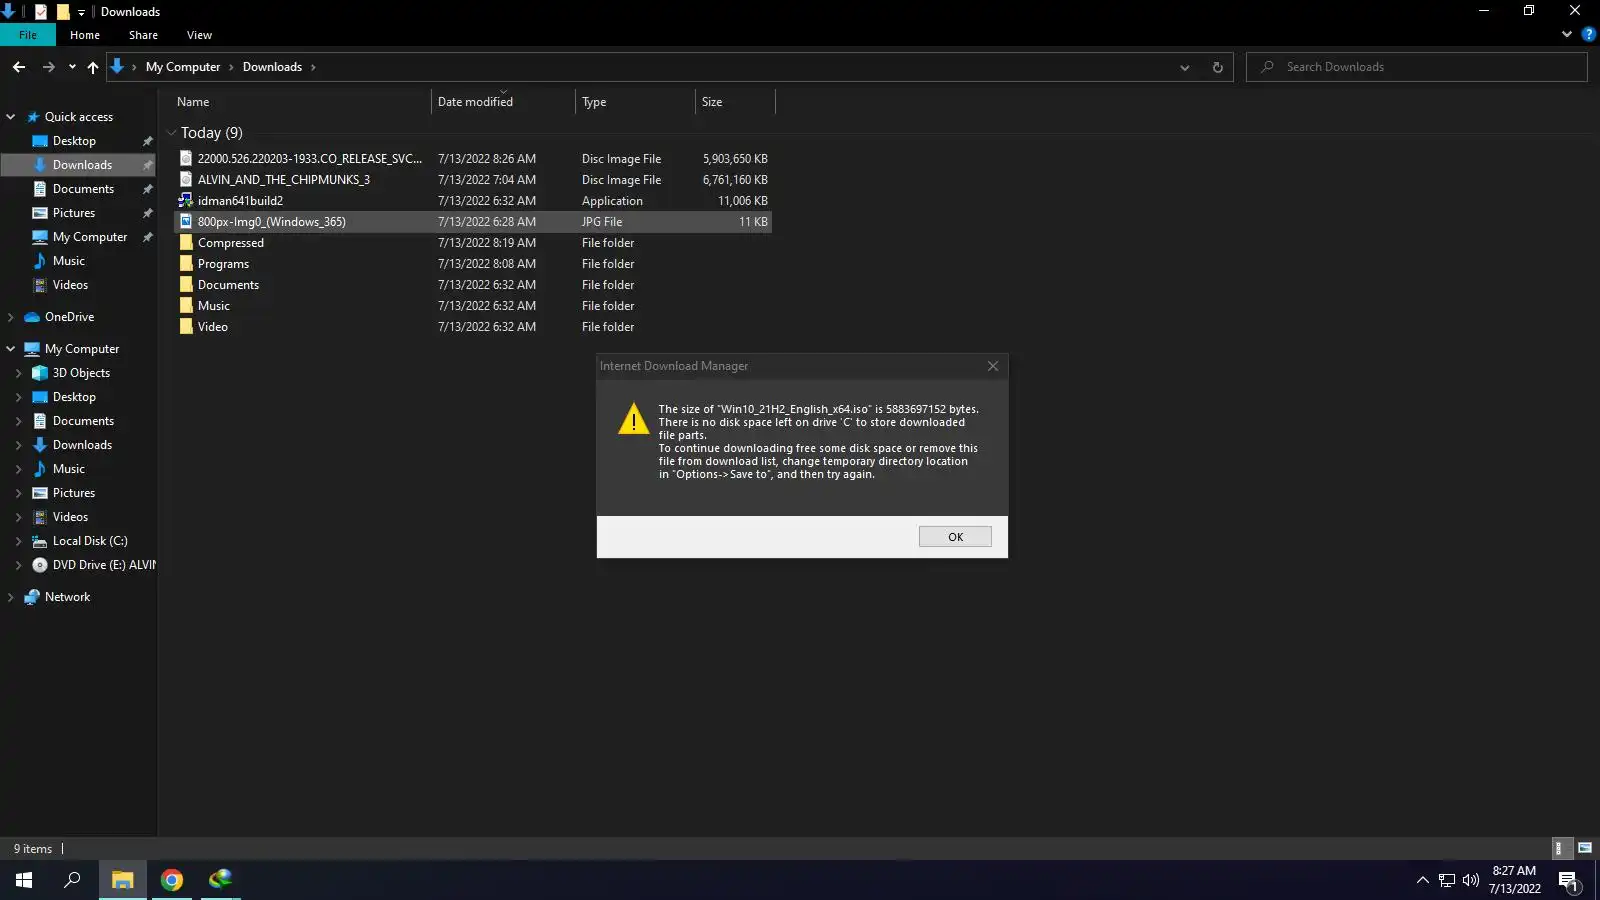This screenshot has width=1600, height=900.
Task: Open the Windows Start menu
Action: (24, 880)
